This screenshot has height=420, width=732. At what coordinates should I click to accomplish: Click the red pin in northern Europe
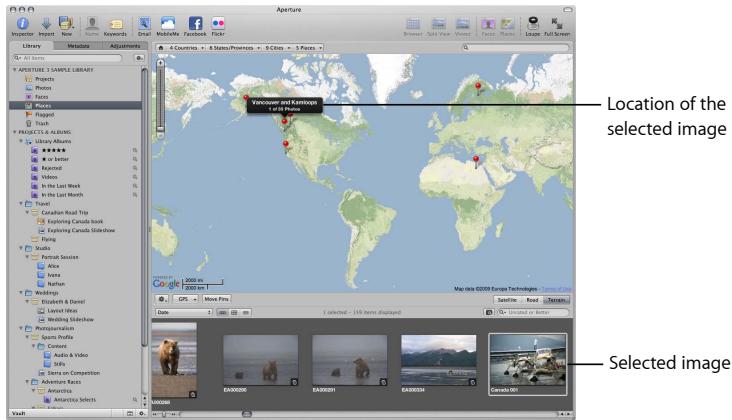[x=478, y=87]
